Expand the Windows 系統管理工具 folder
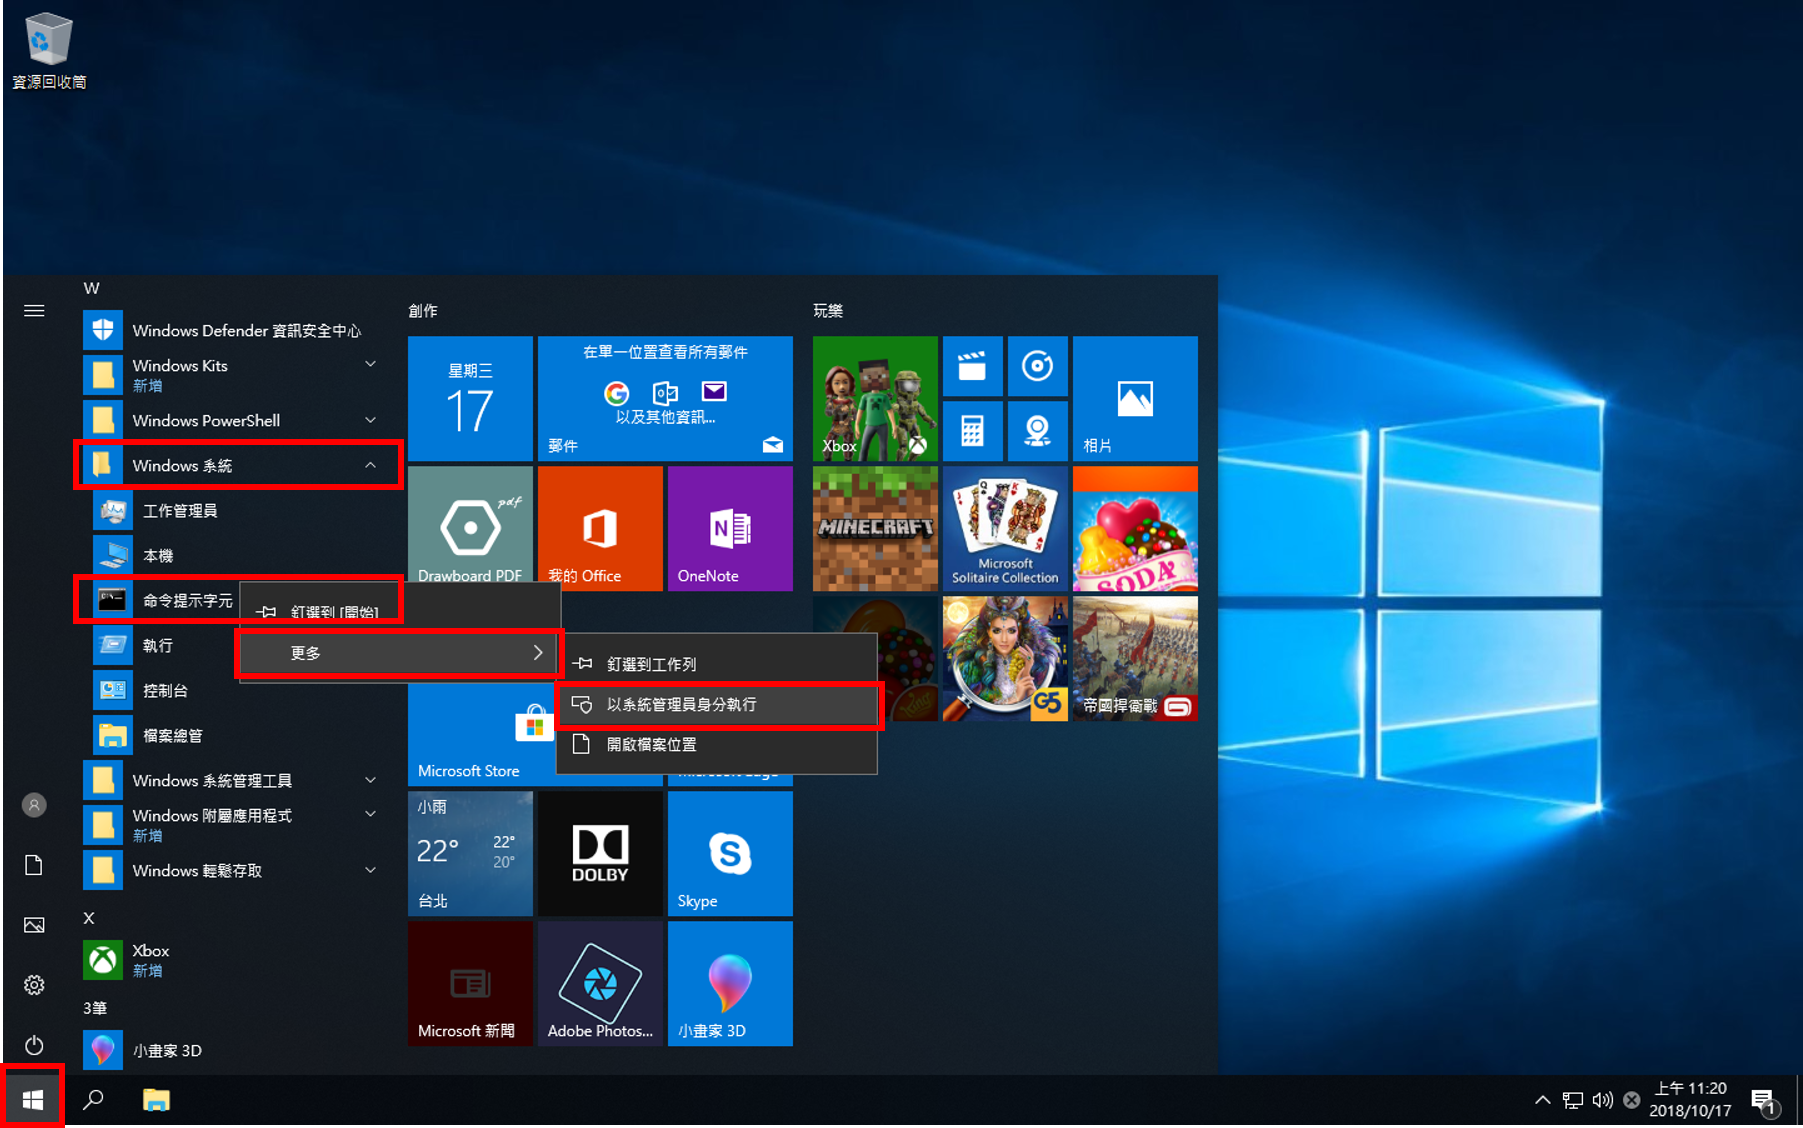This screenshot has width=1803, height=1128. tap(235, 780)
